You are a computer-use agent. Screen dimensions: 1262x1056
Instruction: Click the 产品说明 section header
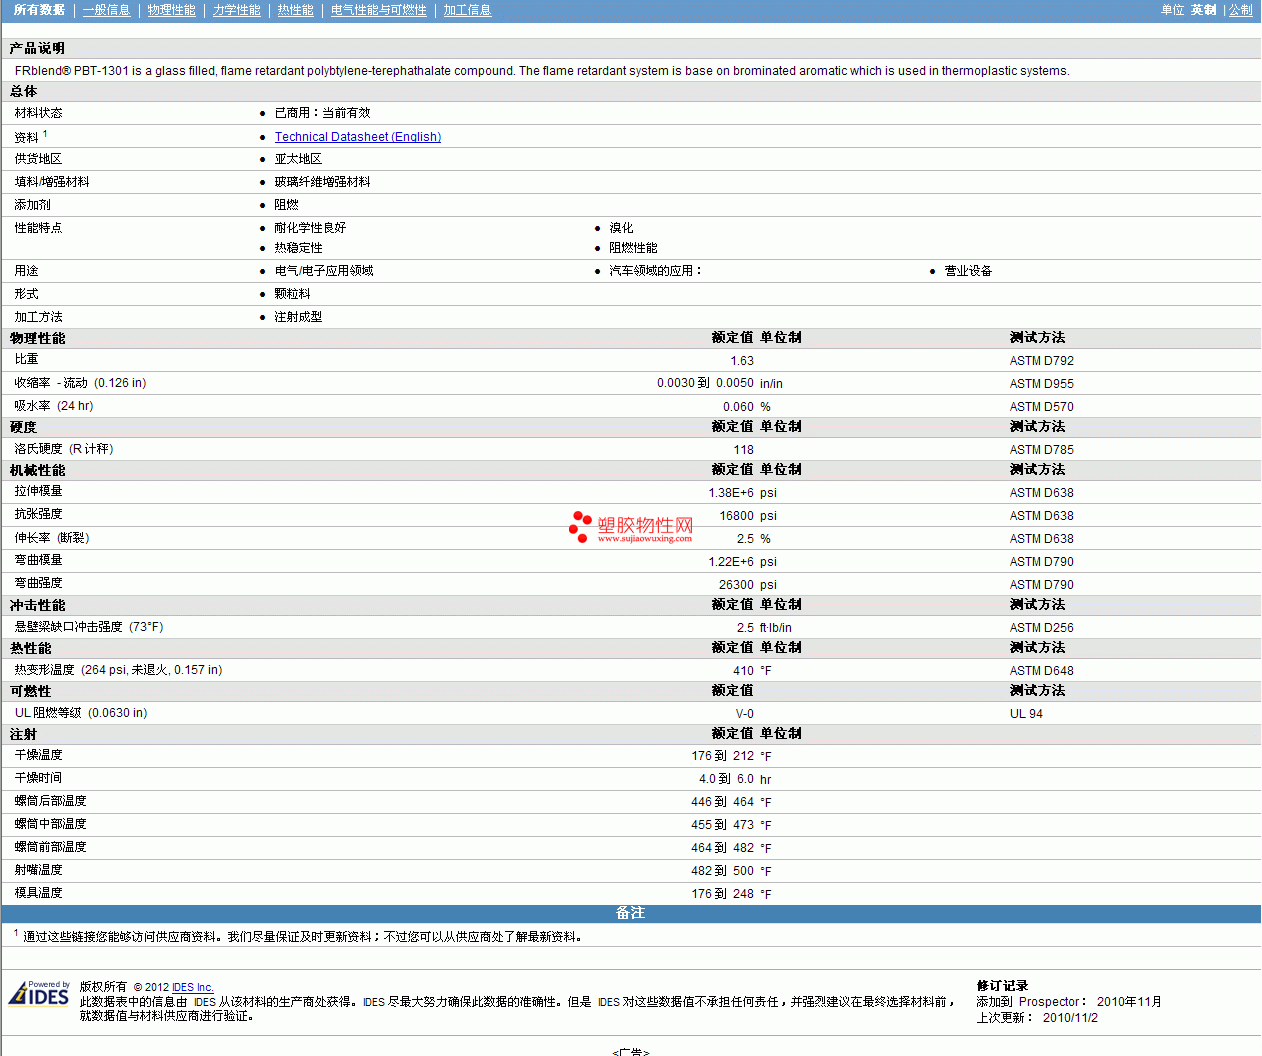click(x=37, y=48)
